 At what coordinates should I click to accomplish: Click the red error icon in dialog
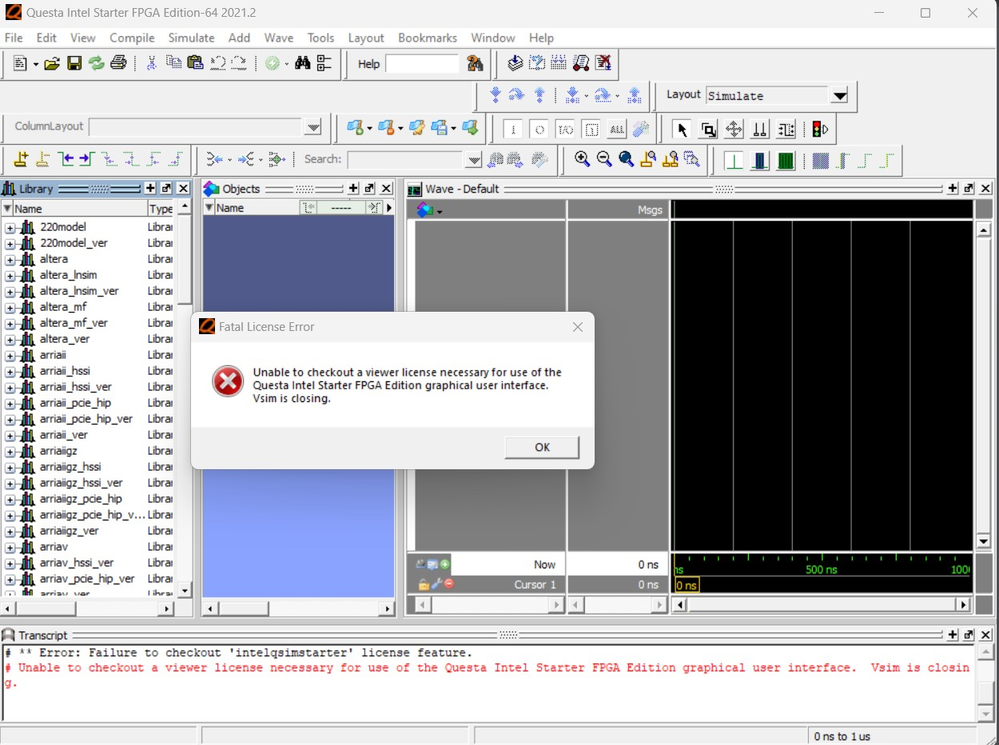227,381
